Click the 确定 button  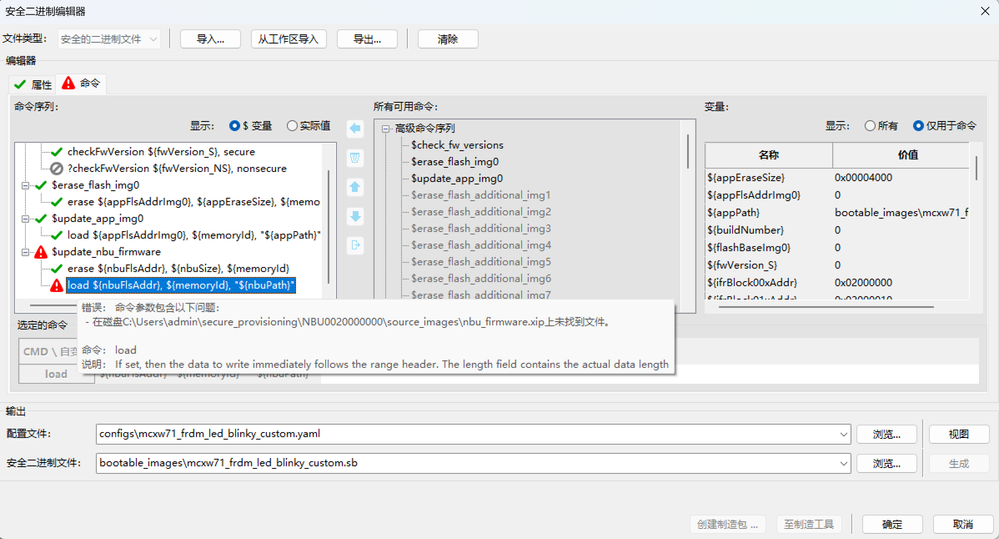pyautogui.click(x=892, y=524)
